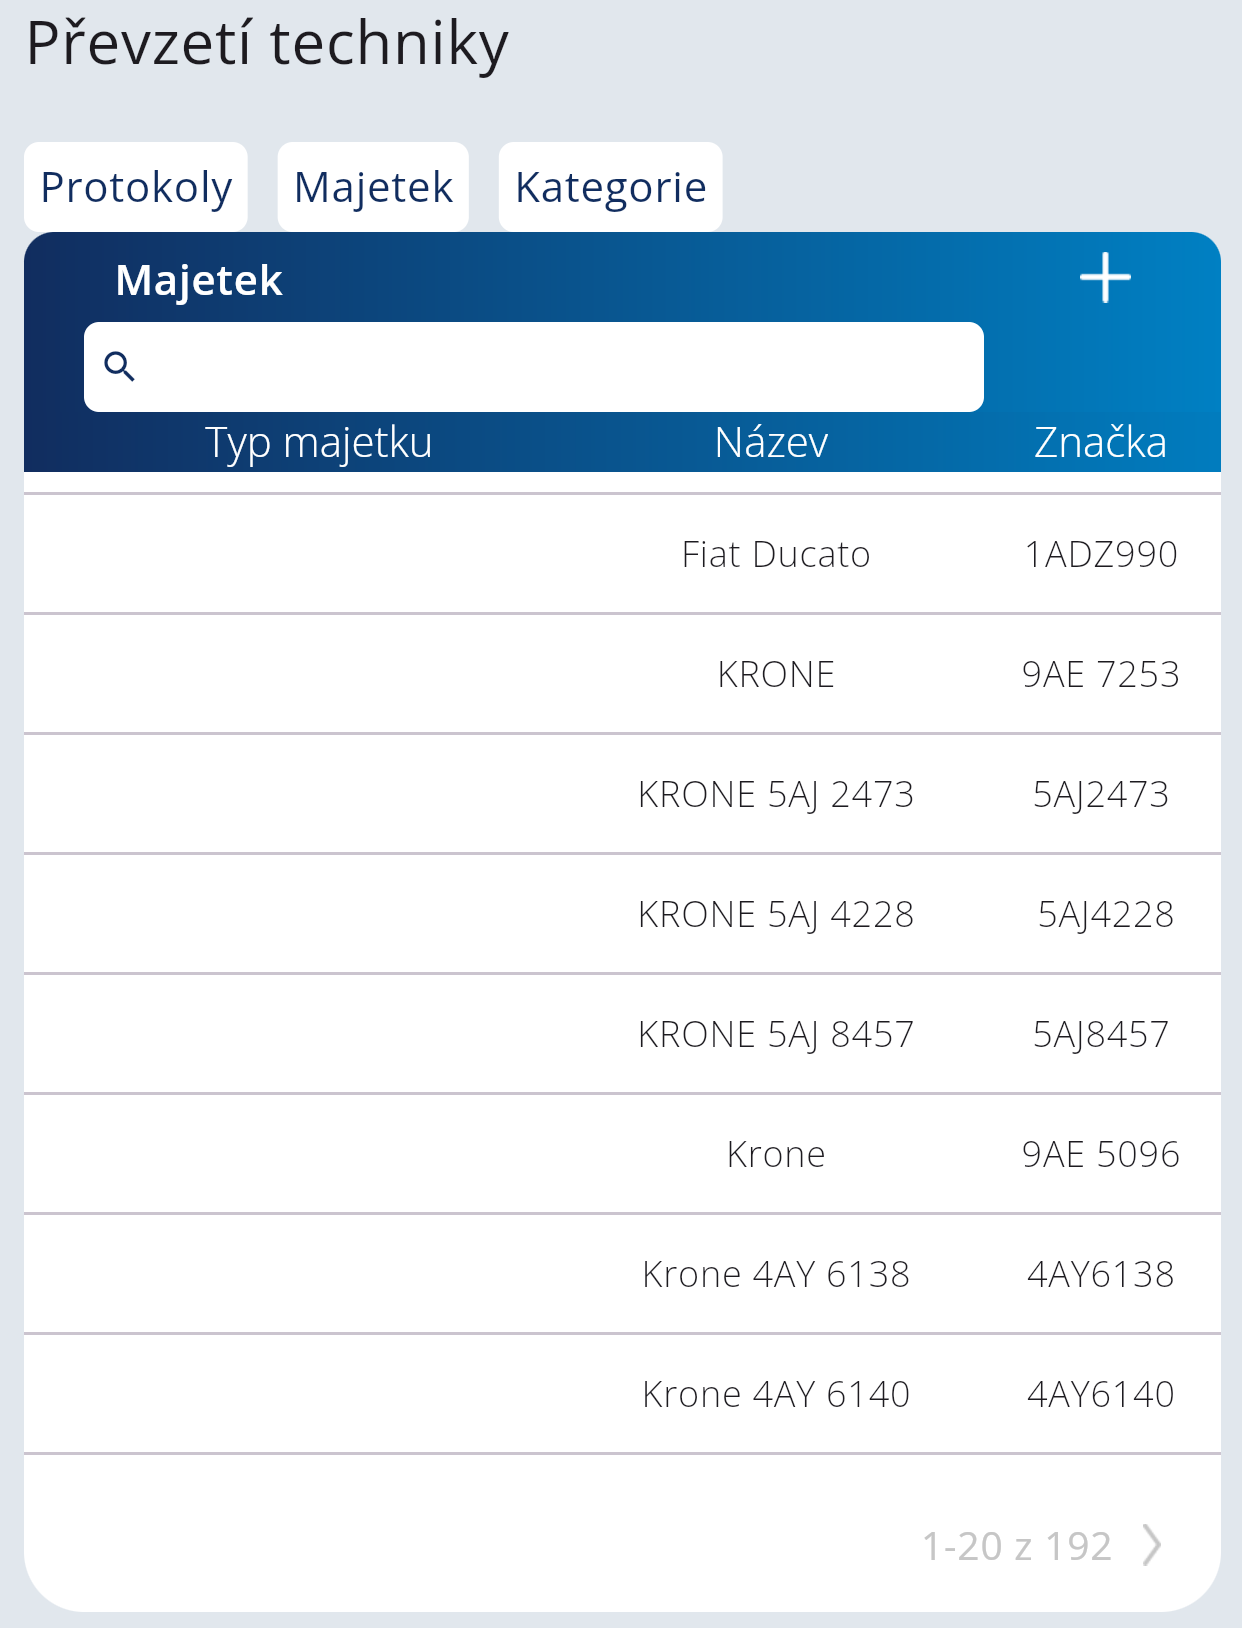
Task: Click the plus icon to add asset
Action: (x=1105, y=278)
